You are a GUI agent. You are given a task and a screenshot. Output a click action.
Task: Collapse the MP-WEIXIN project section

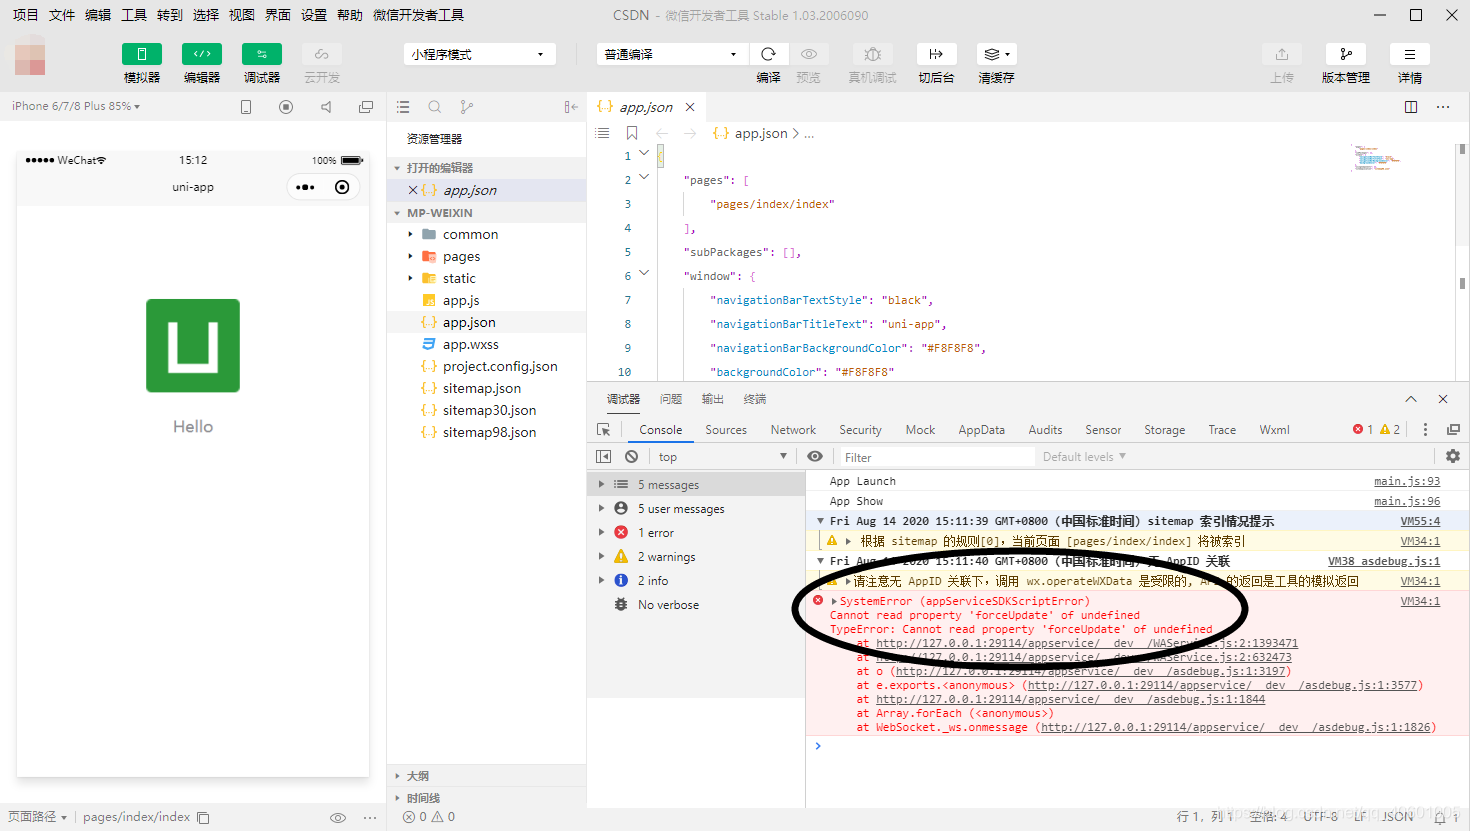pos(397,213)
